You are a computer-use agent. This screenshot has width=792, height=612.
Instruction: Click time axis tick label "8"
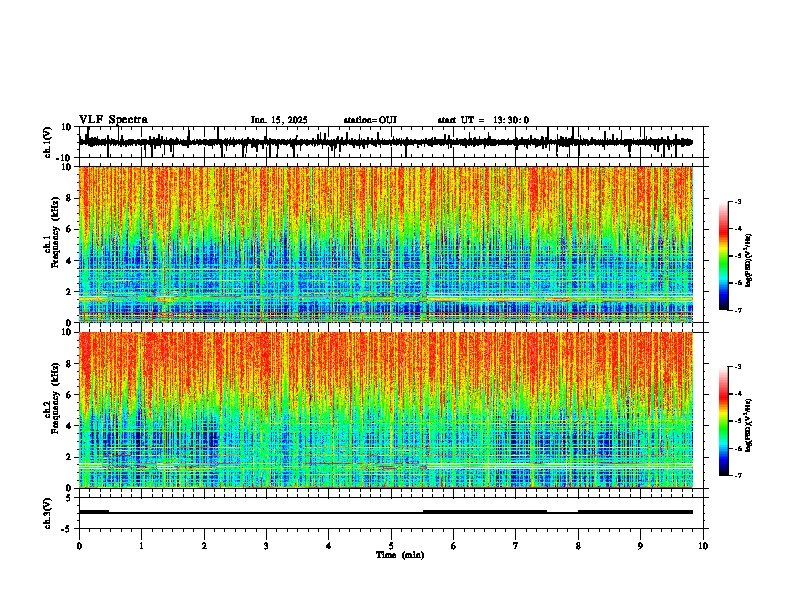578,546
